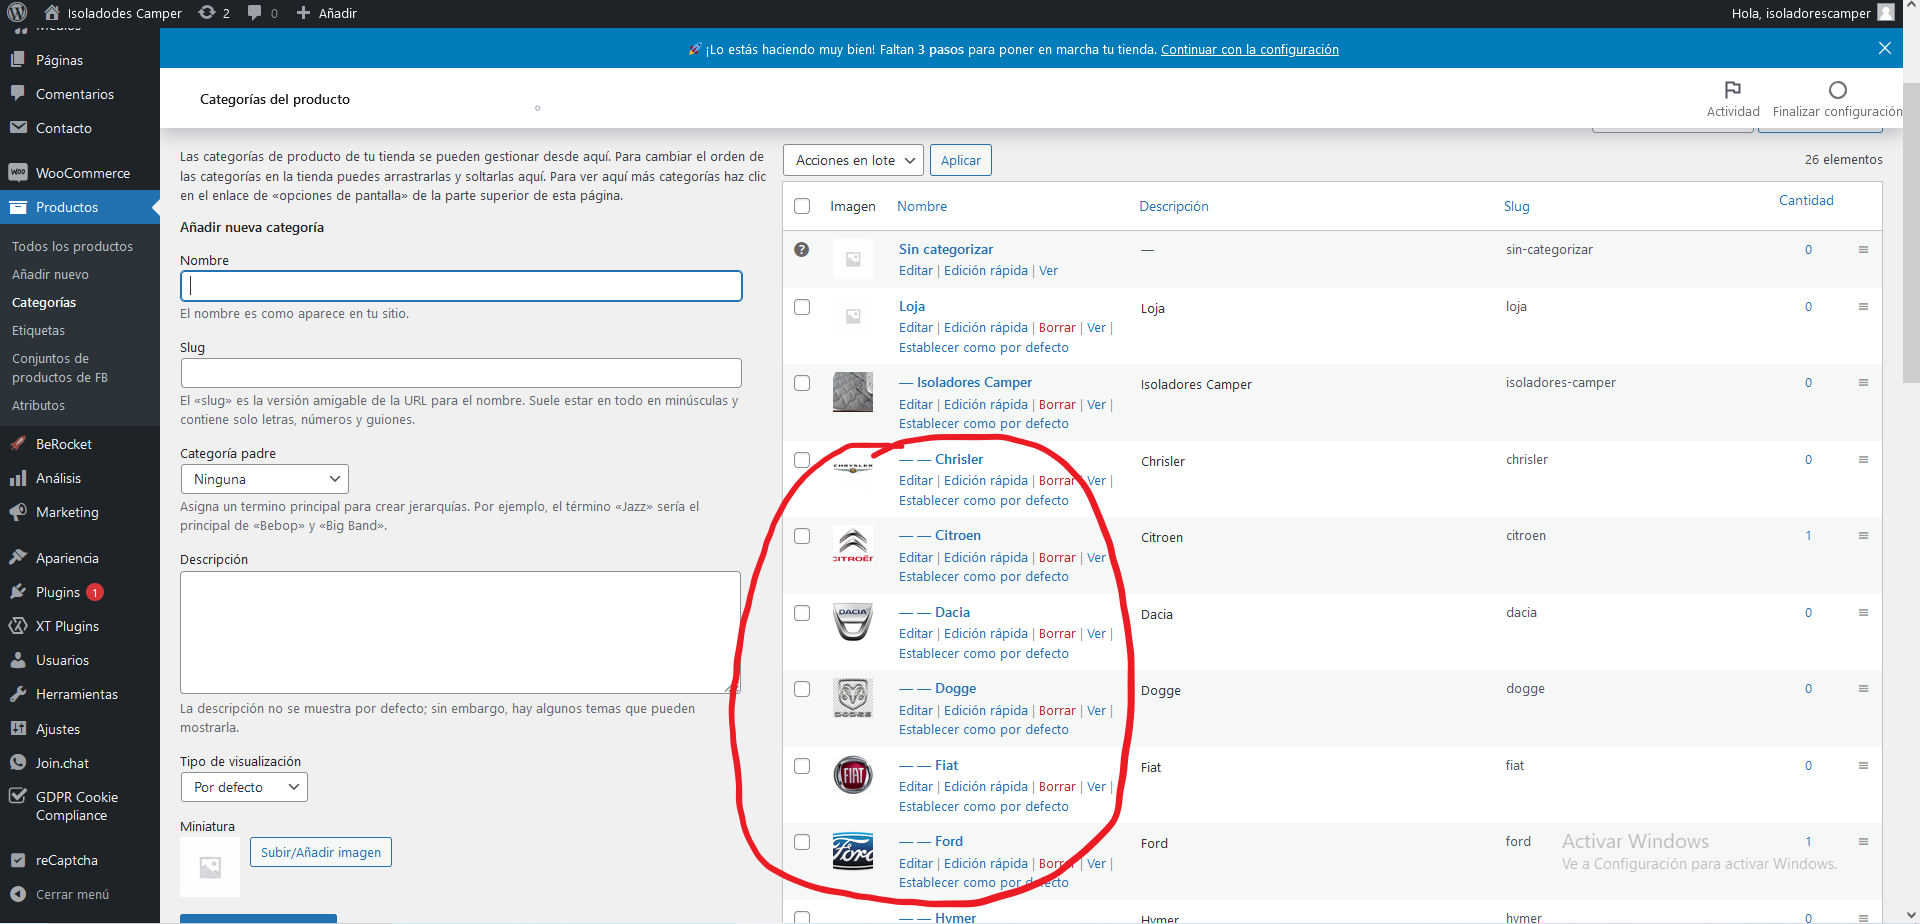Image resolution: width=1920 pixels, height=924 pixels.
Task: Open the Acciones en lote dropdown
Action: click(x=854, y=160)
